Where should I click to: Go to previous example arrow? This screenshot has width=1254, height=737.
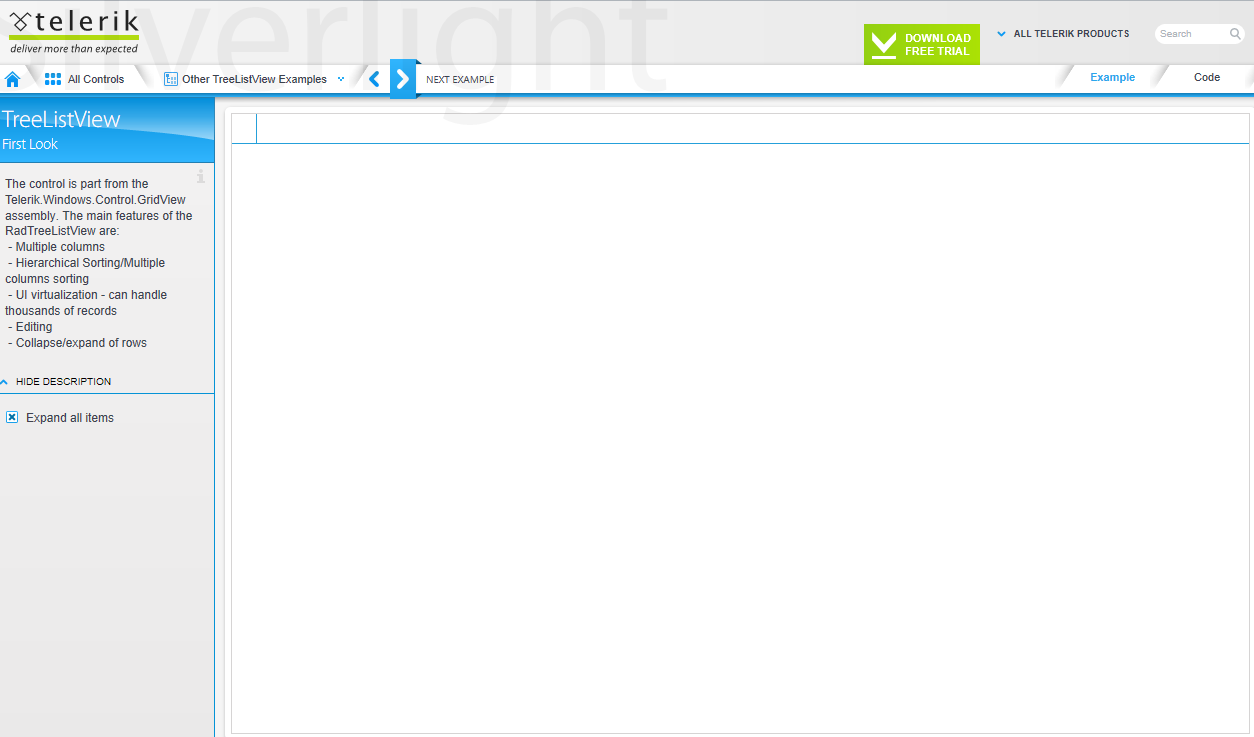[x=375, y=79]
